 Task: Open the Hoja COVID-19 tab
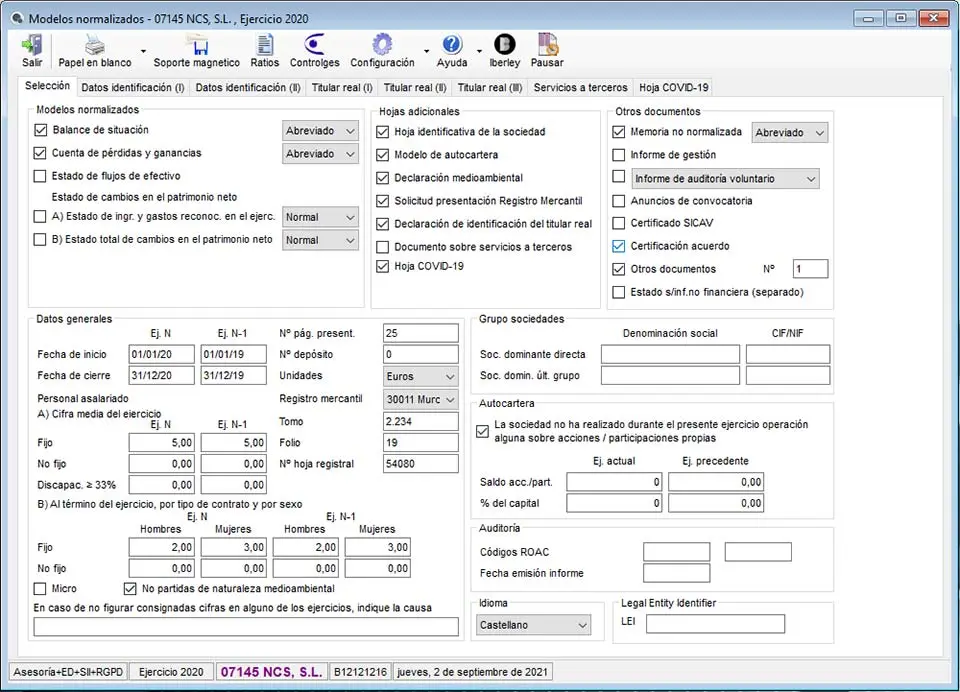point(673,88)
